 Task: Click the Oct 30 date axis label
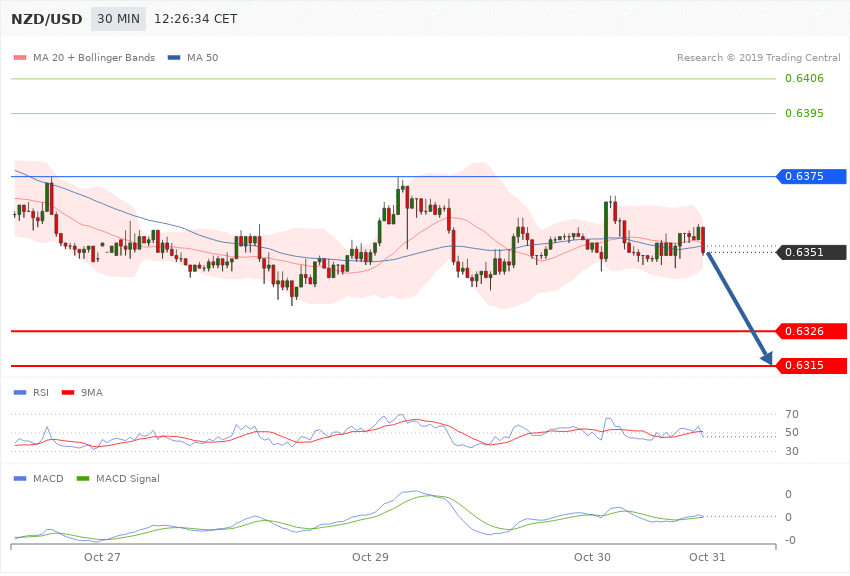(592, 557)
